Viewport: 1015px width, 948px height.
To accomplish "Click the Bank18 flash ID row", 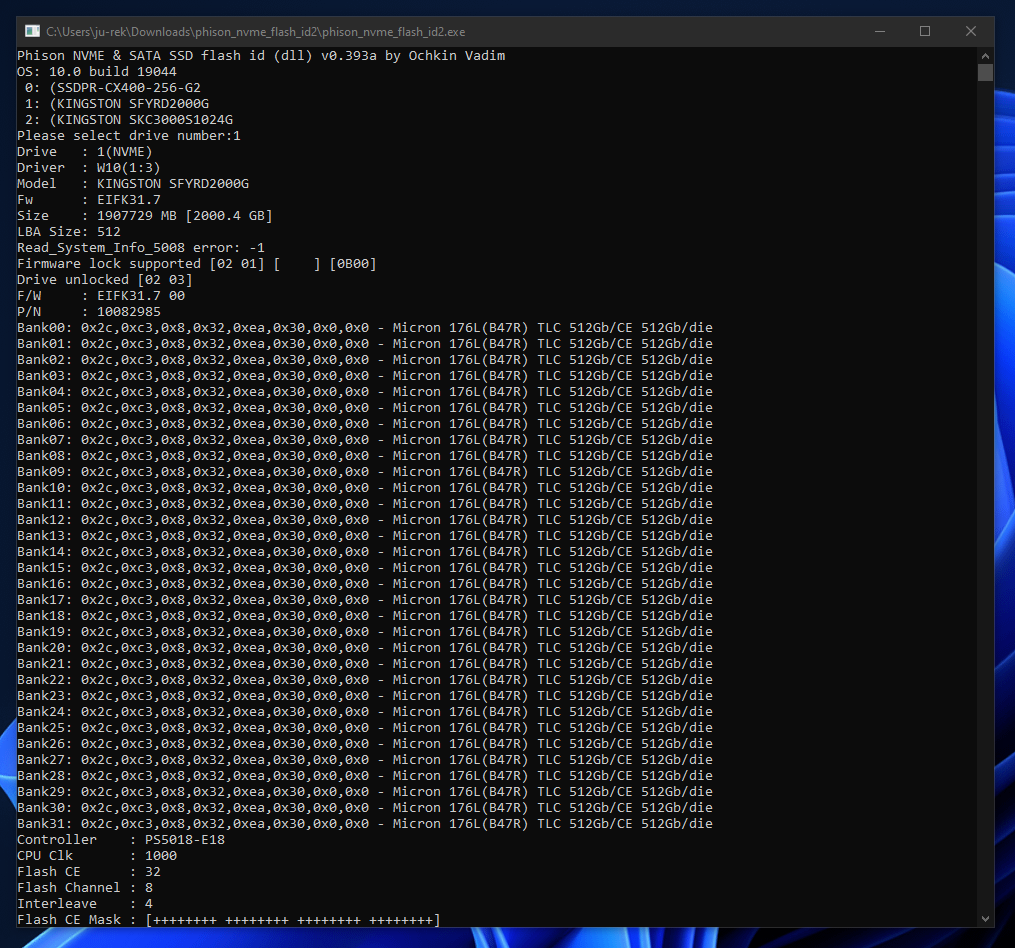I will 364,615.
